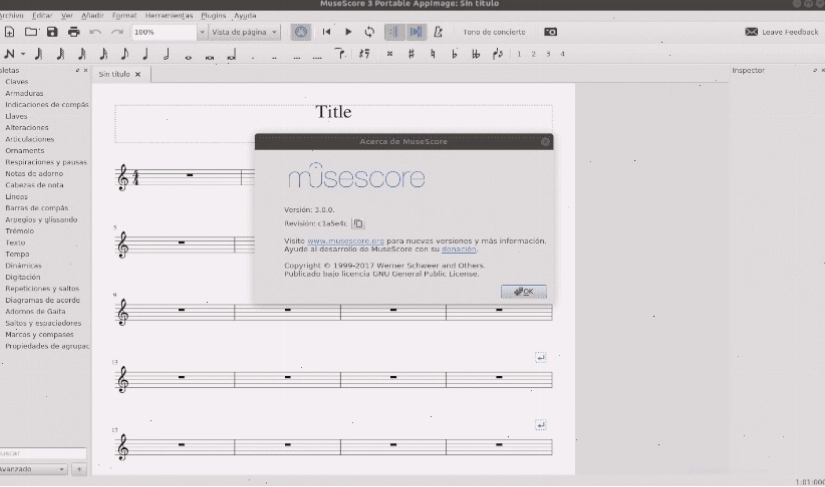Expand the Repeticiones y saltos palette
825x487 pixels.
42,288
